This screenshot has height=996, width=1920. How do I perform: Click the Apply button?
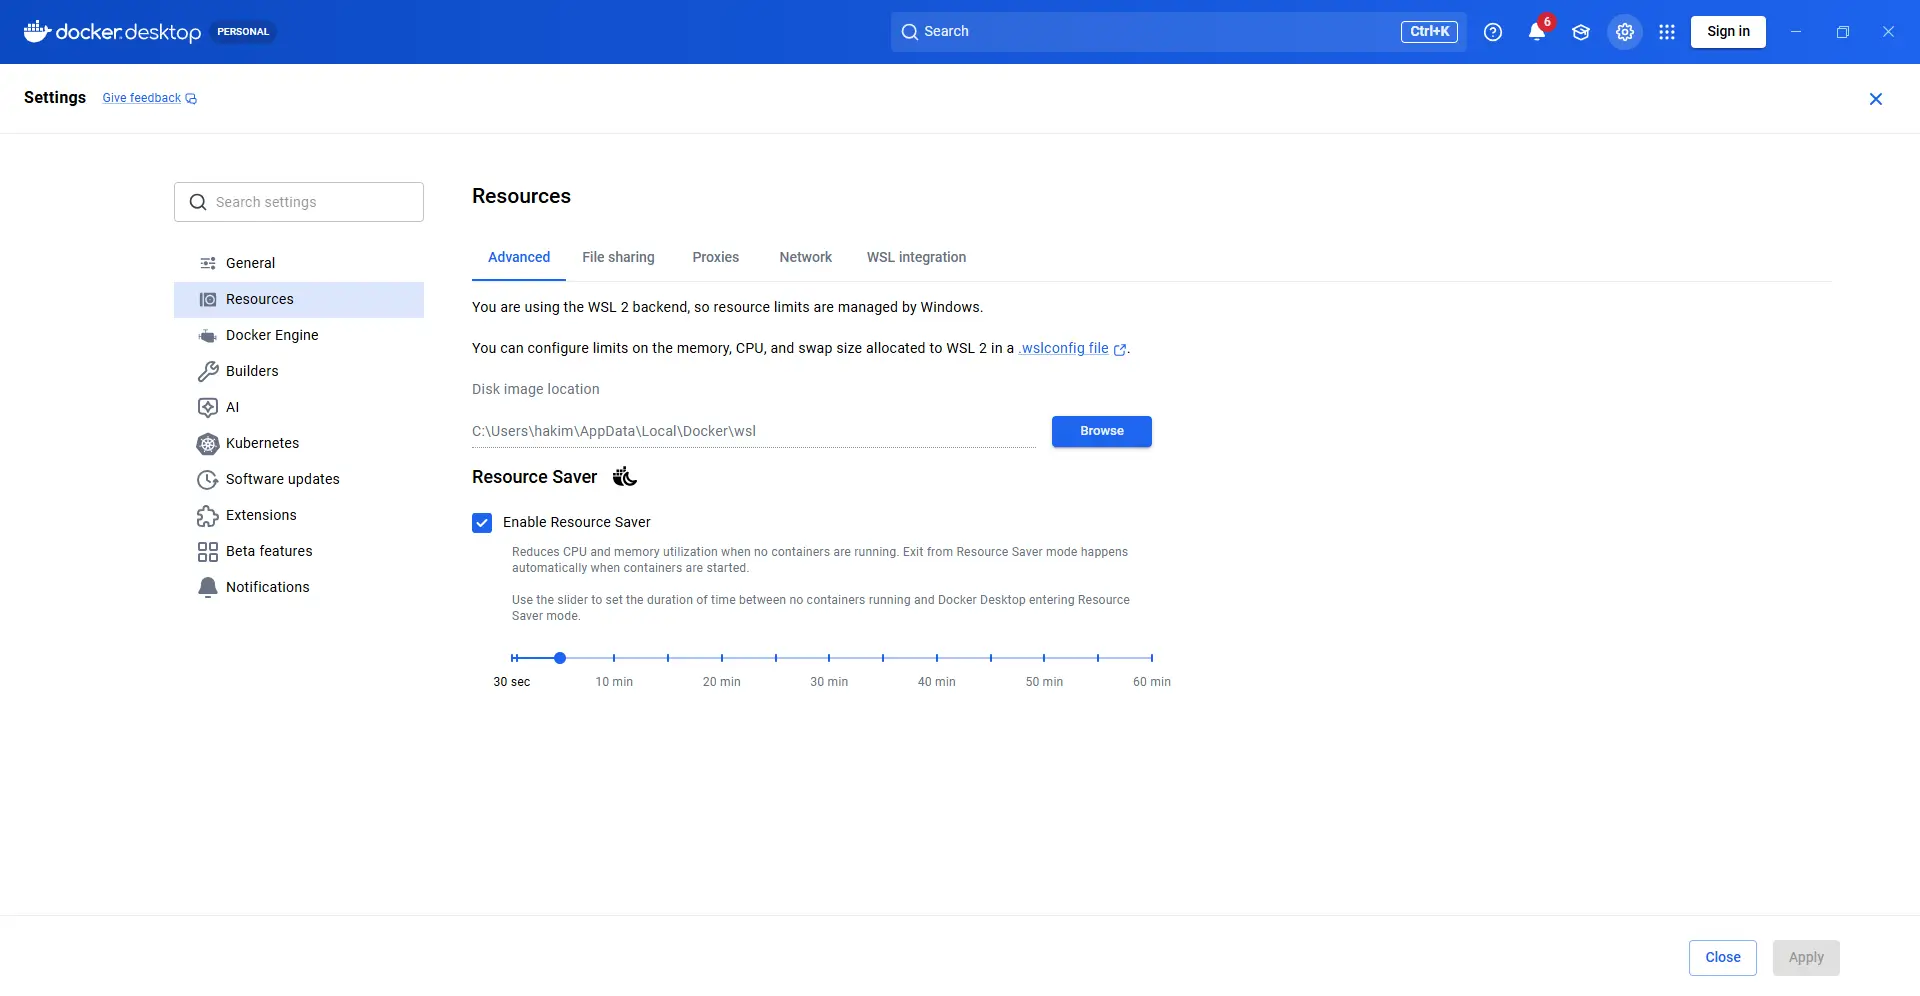(x=1806, y=958)
